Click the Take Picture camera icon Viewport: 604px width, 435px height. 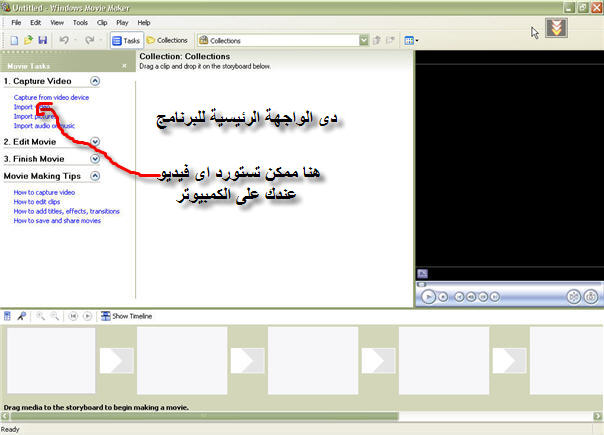click(591, 296)
